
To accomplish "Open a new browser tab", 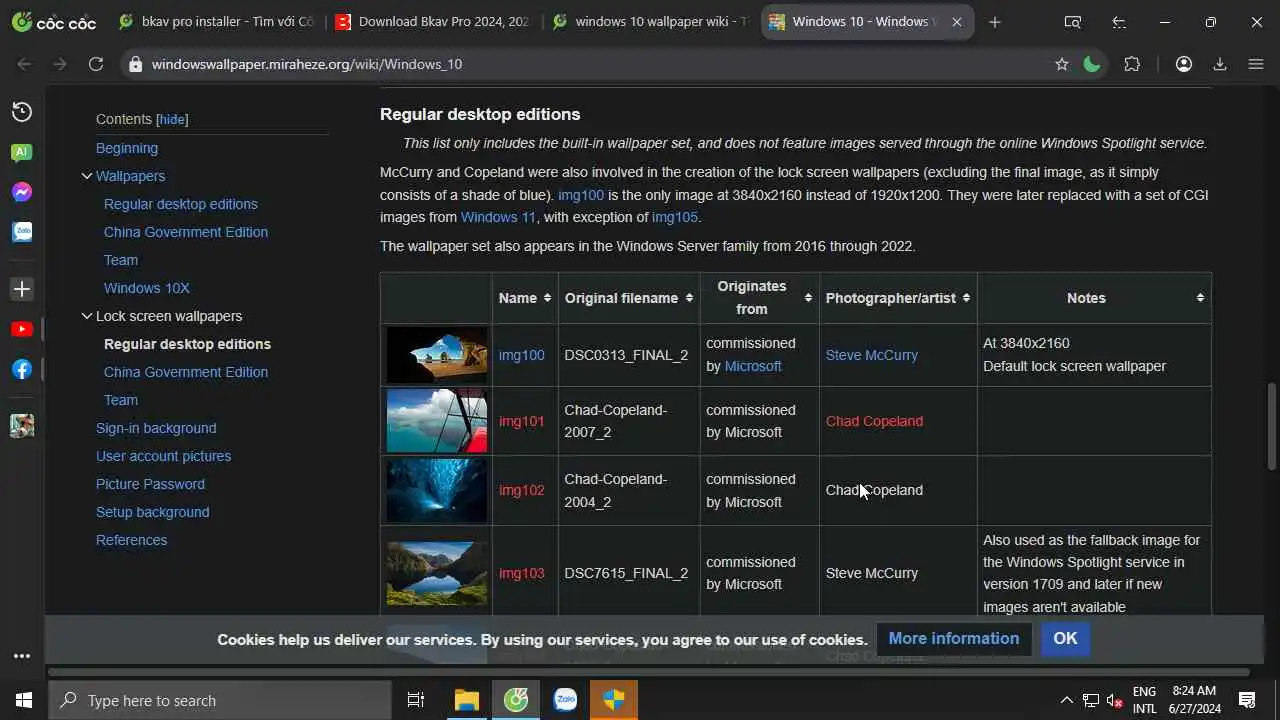I will click(994, 22).
